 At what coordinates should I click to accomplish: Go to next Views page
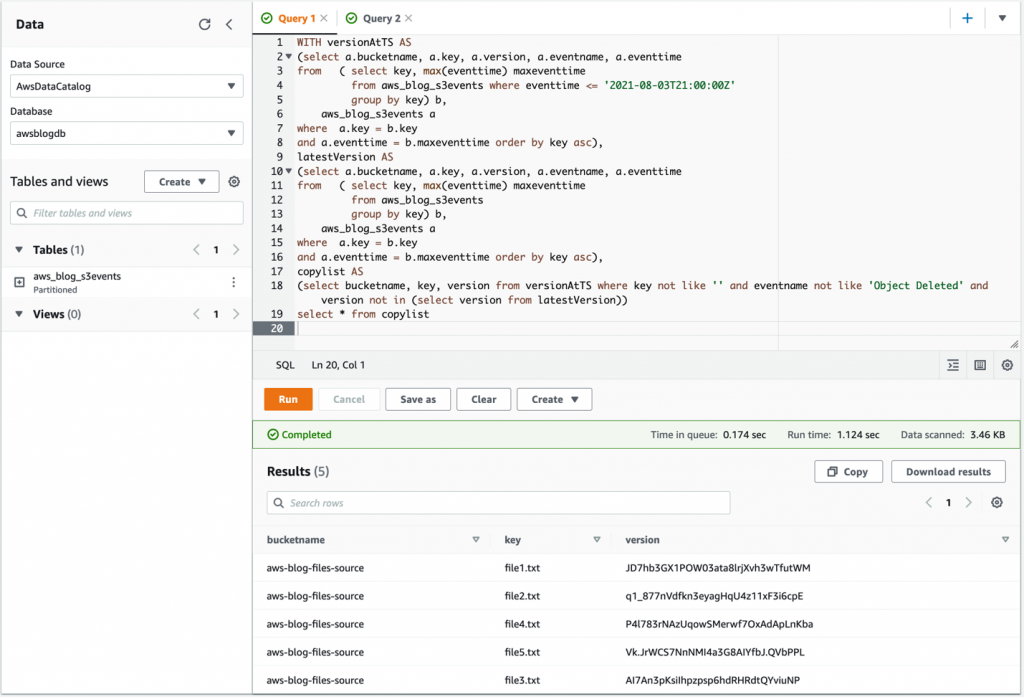(236, 314)
